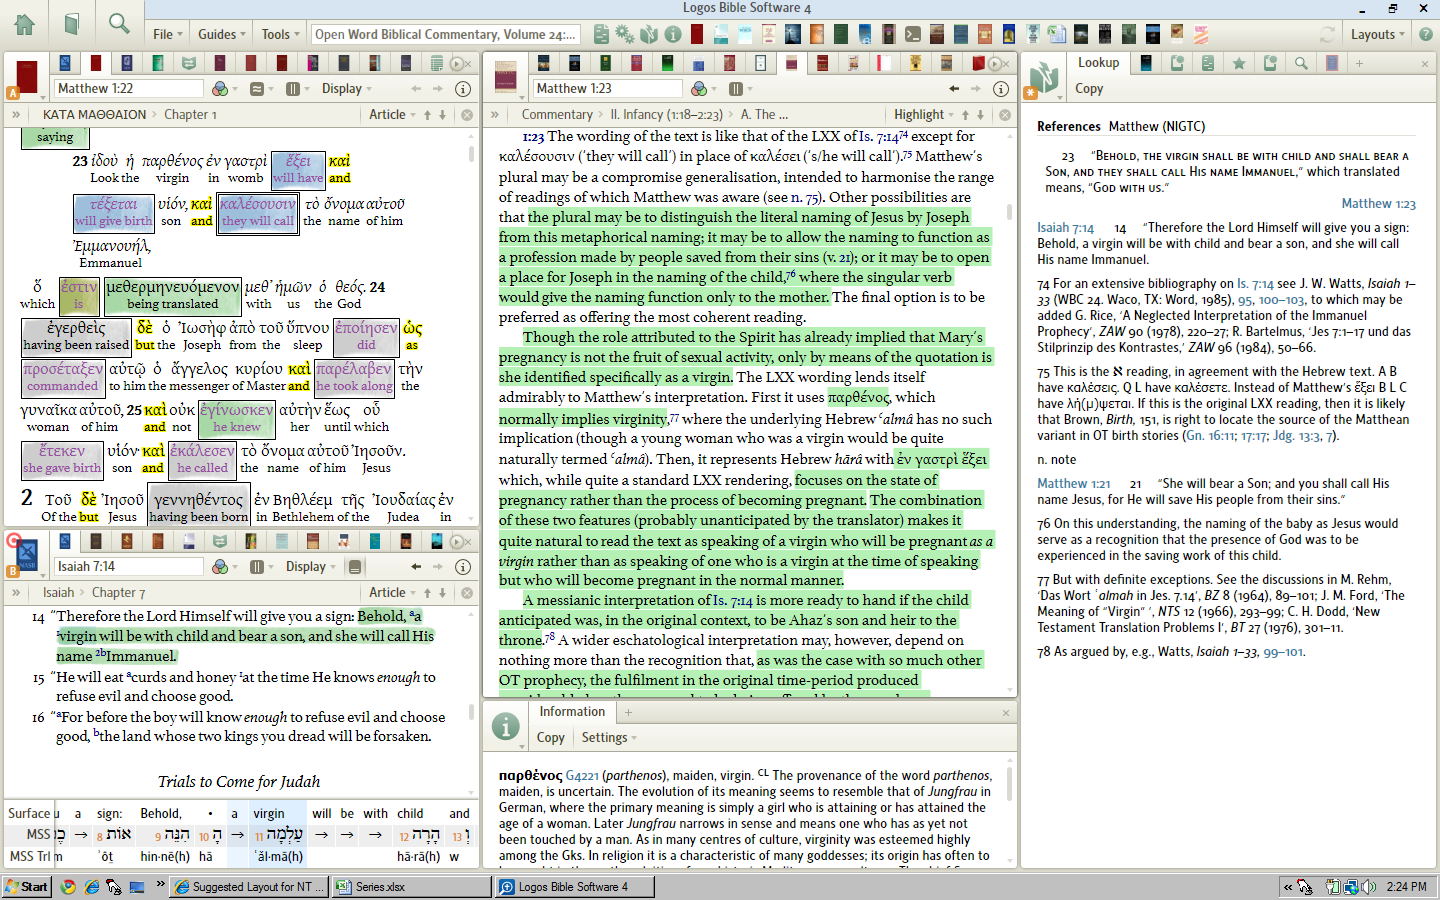
Task: Open parallel resources in Isaiah 7:14 panel
Action: [259, 567]
